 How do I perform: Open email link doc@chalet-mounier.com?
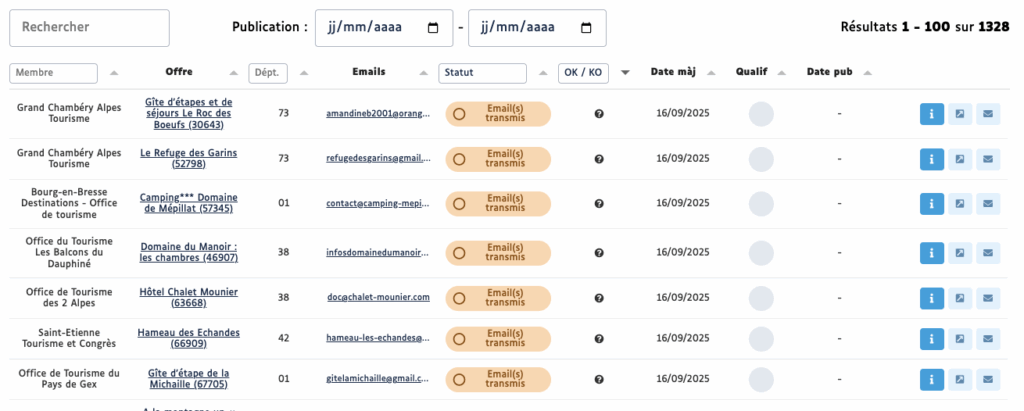[377, 298]
